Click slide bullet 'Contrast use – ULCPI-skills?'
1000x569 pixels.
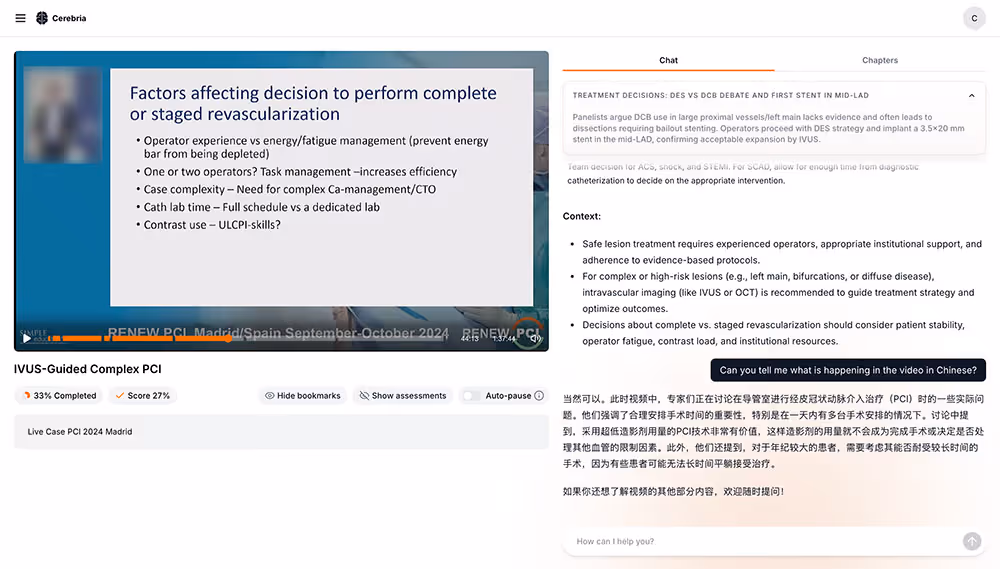(211, 225)
